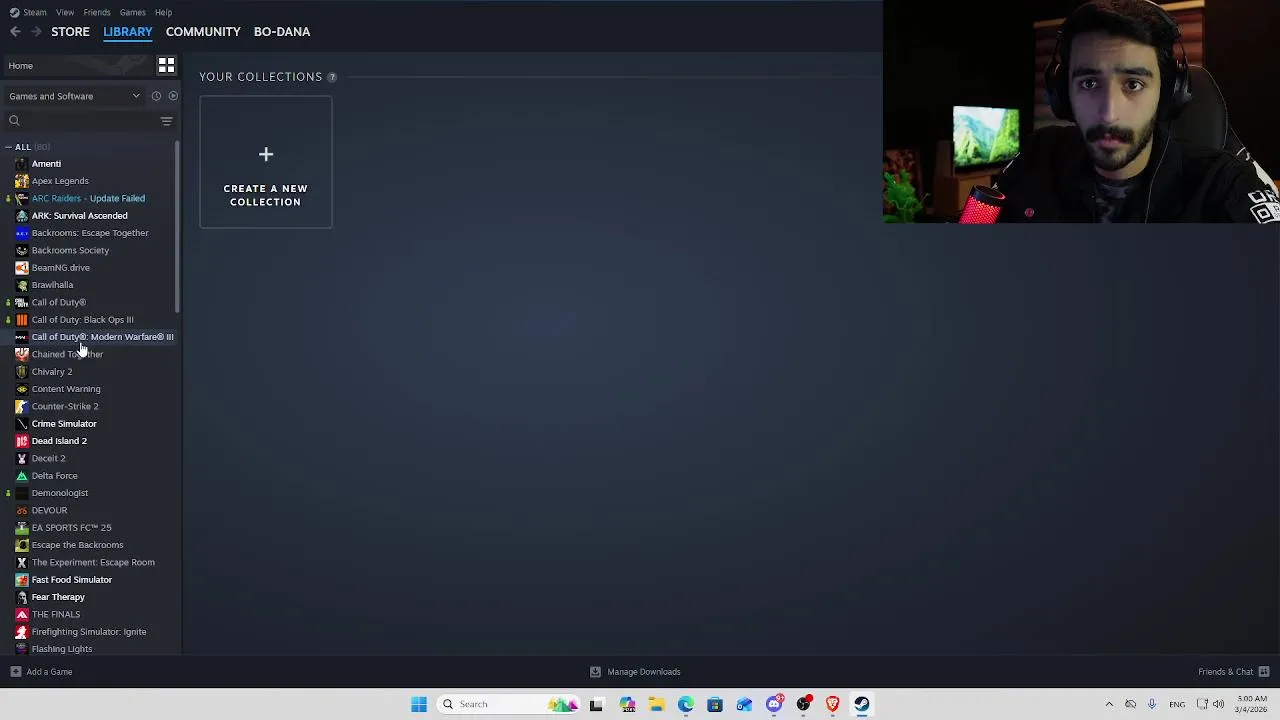Toggle show only ready-to-play games

tap(173, 96)
